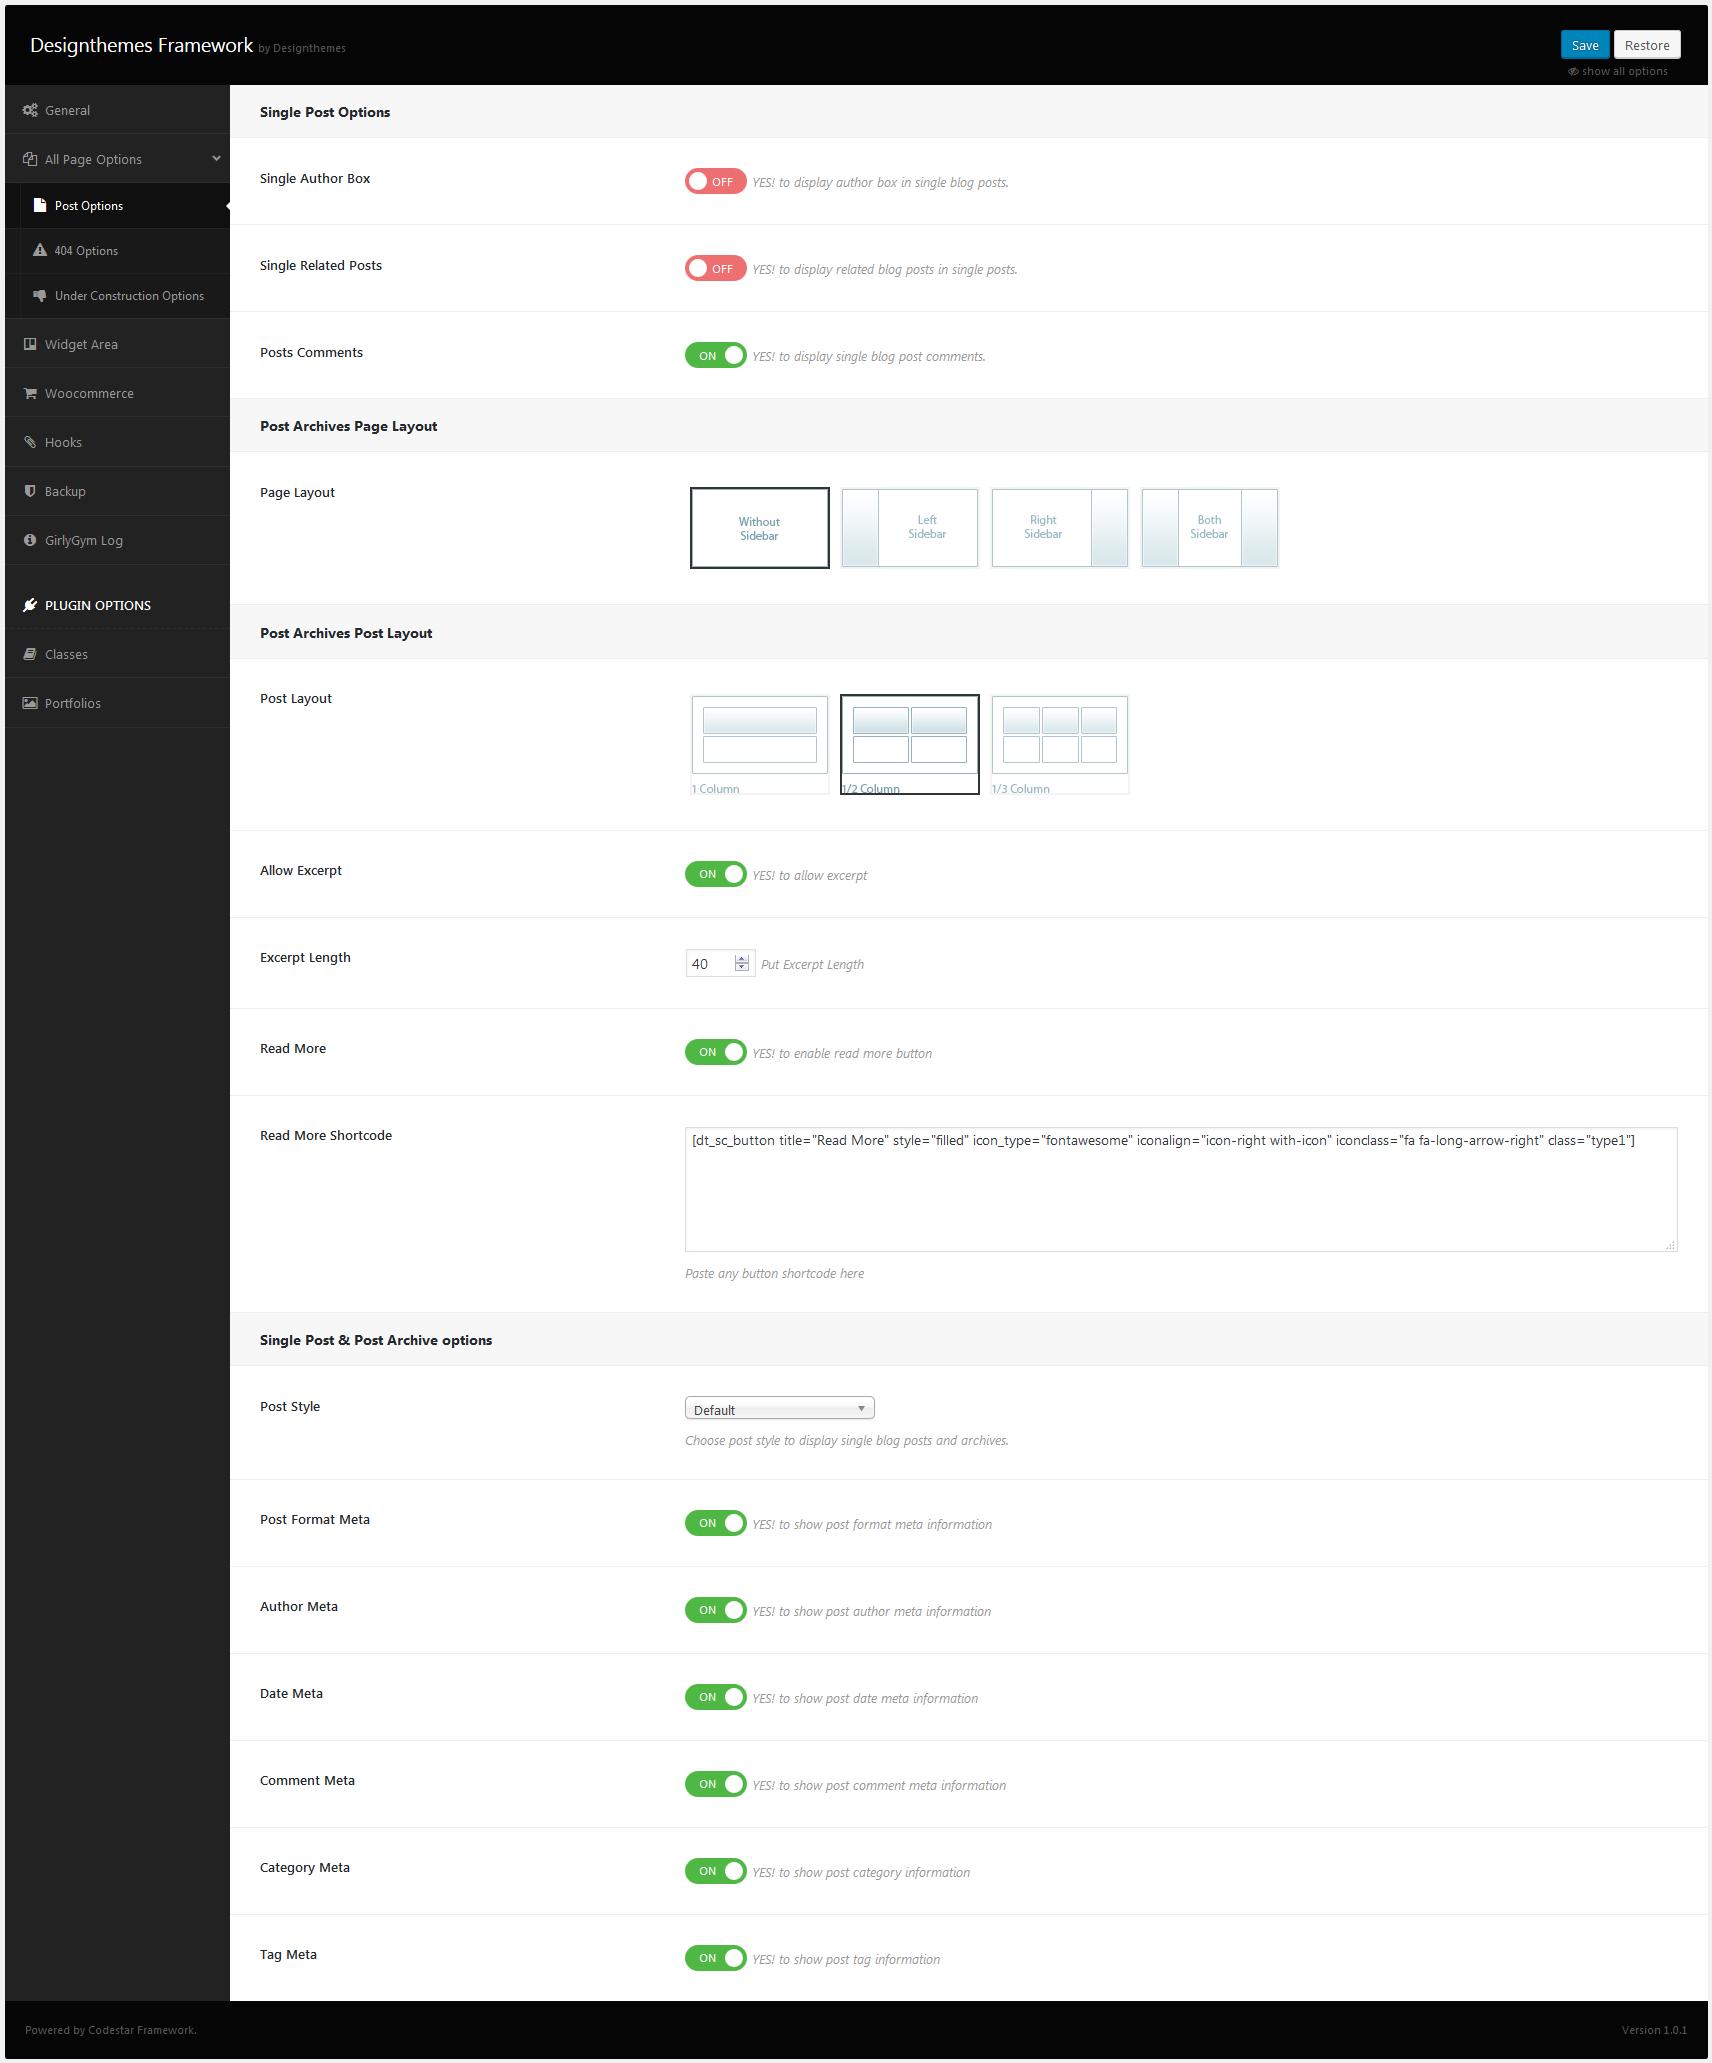Open the Classes plugin options
Viewport: 1712px width, 2063px height.
[x=117, y=654]
